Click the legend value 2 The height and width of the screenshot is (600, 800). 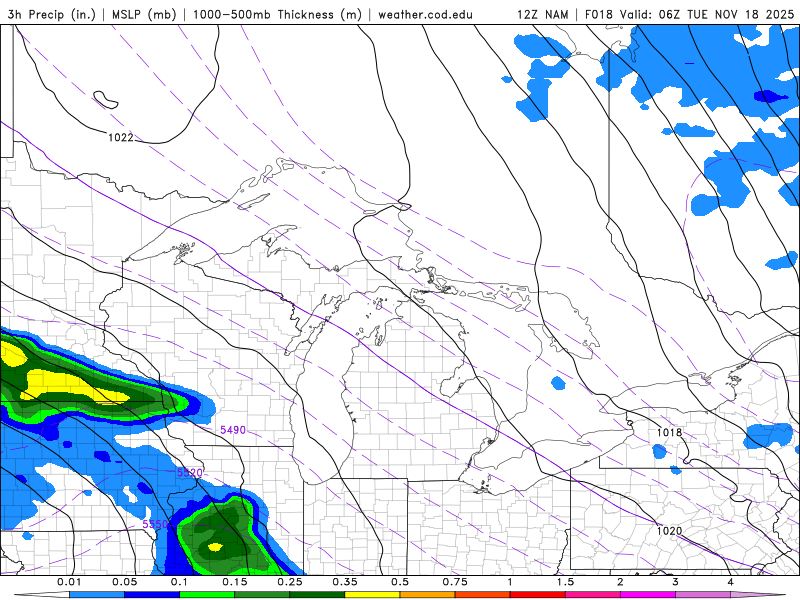620,582
